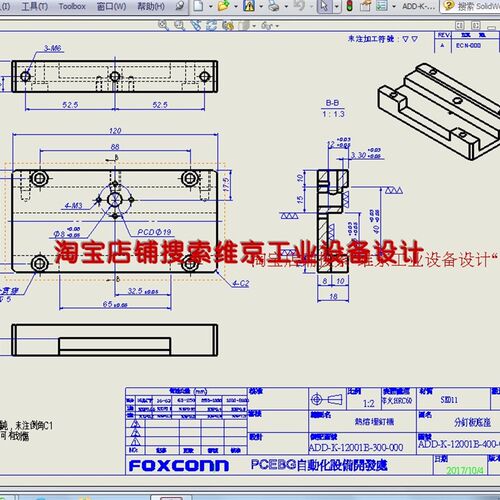Select the bottom side view of the plate
The width and height of the screenshot is (500, 500).
pos(115,340)
